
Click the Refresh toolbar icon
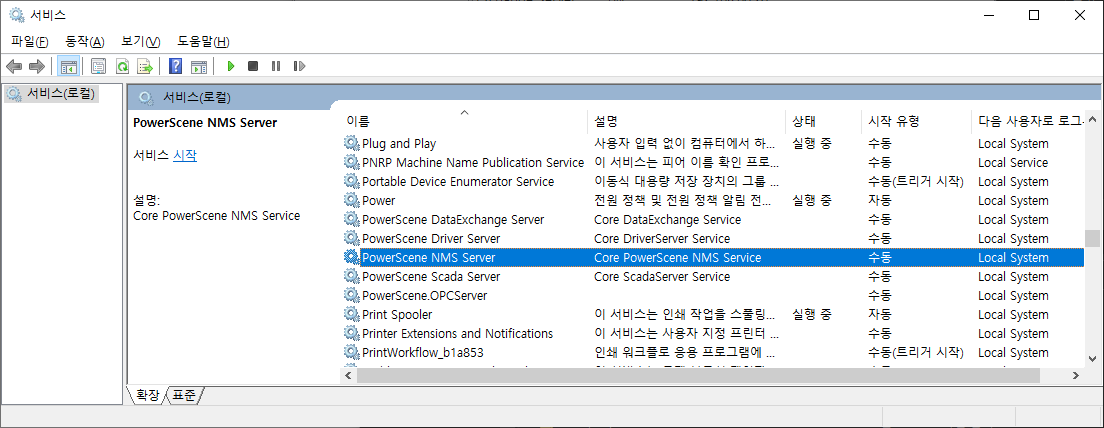click(x=122, y=66)
